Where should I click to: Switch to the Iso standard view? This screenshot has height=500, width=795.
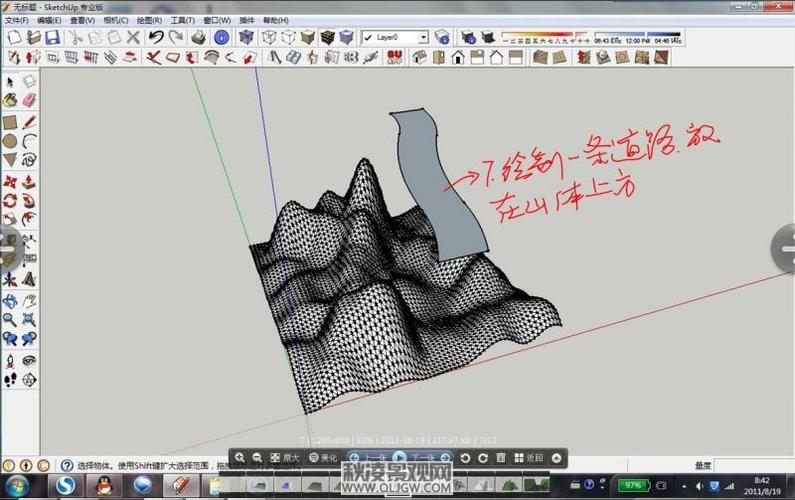pyautogui.click(x=418, y=57)
